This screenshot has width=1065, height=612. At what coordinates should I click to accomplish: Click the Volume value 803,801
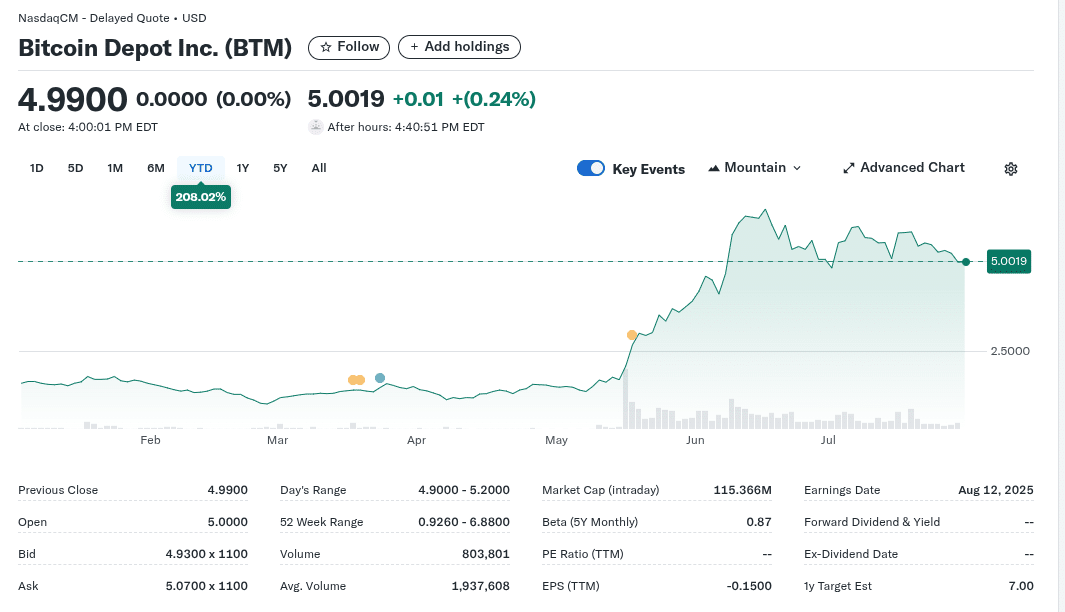(486, 554)
